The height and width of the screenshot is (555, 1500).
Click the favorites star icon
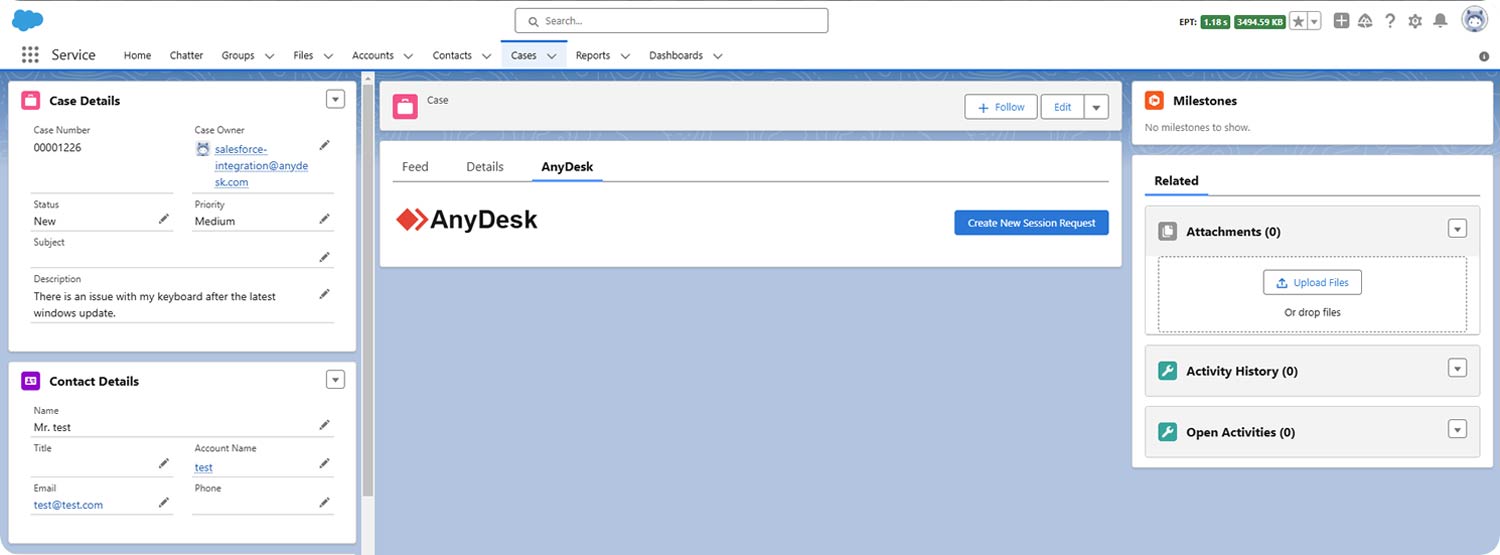[1297, 21]
